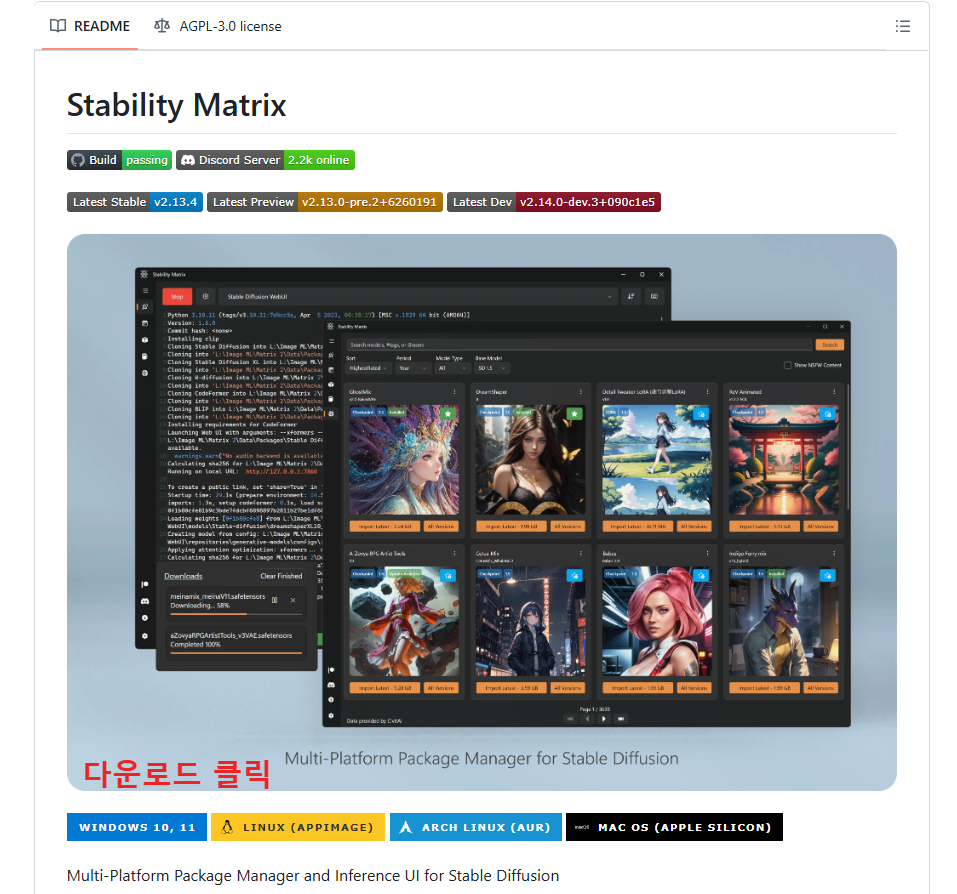Click the Stability Matrix heading
957x894 pixels.
tap(176, 105)
